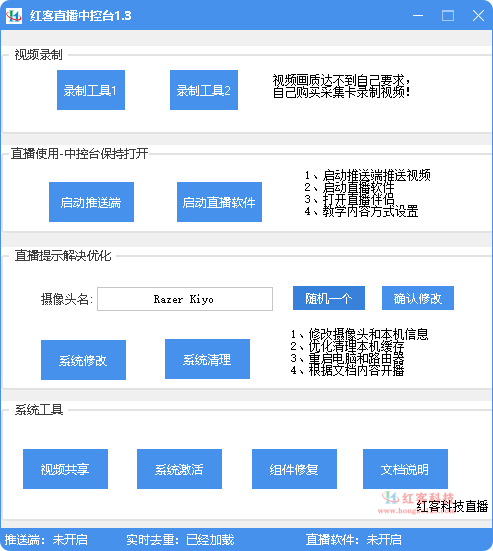Start 组件修复 component repair

[x=294, y=469]
